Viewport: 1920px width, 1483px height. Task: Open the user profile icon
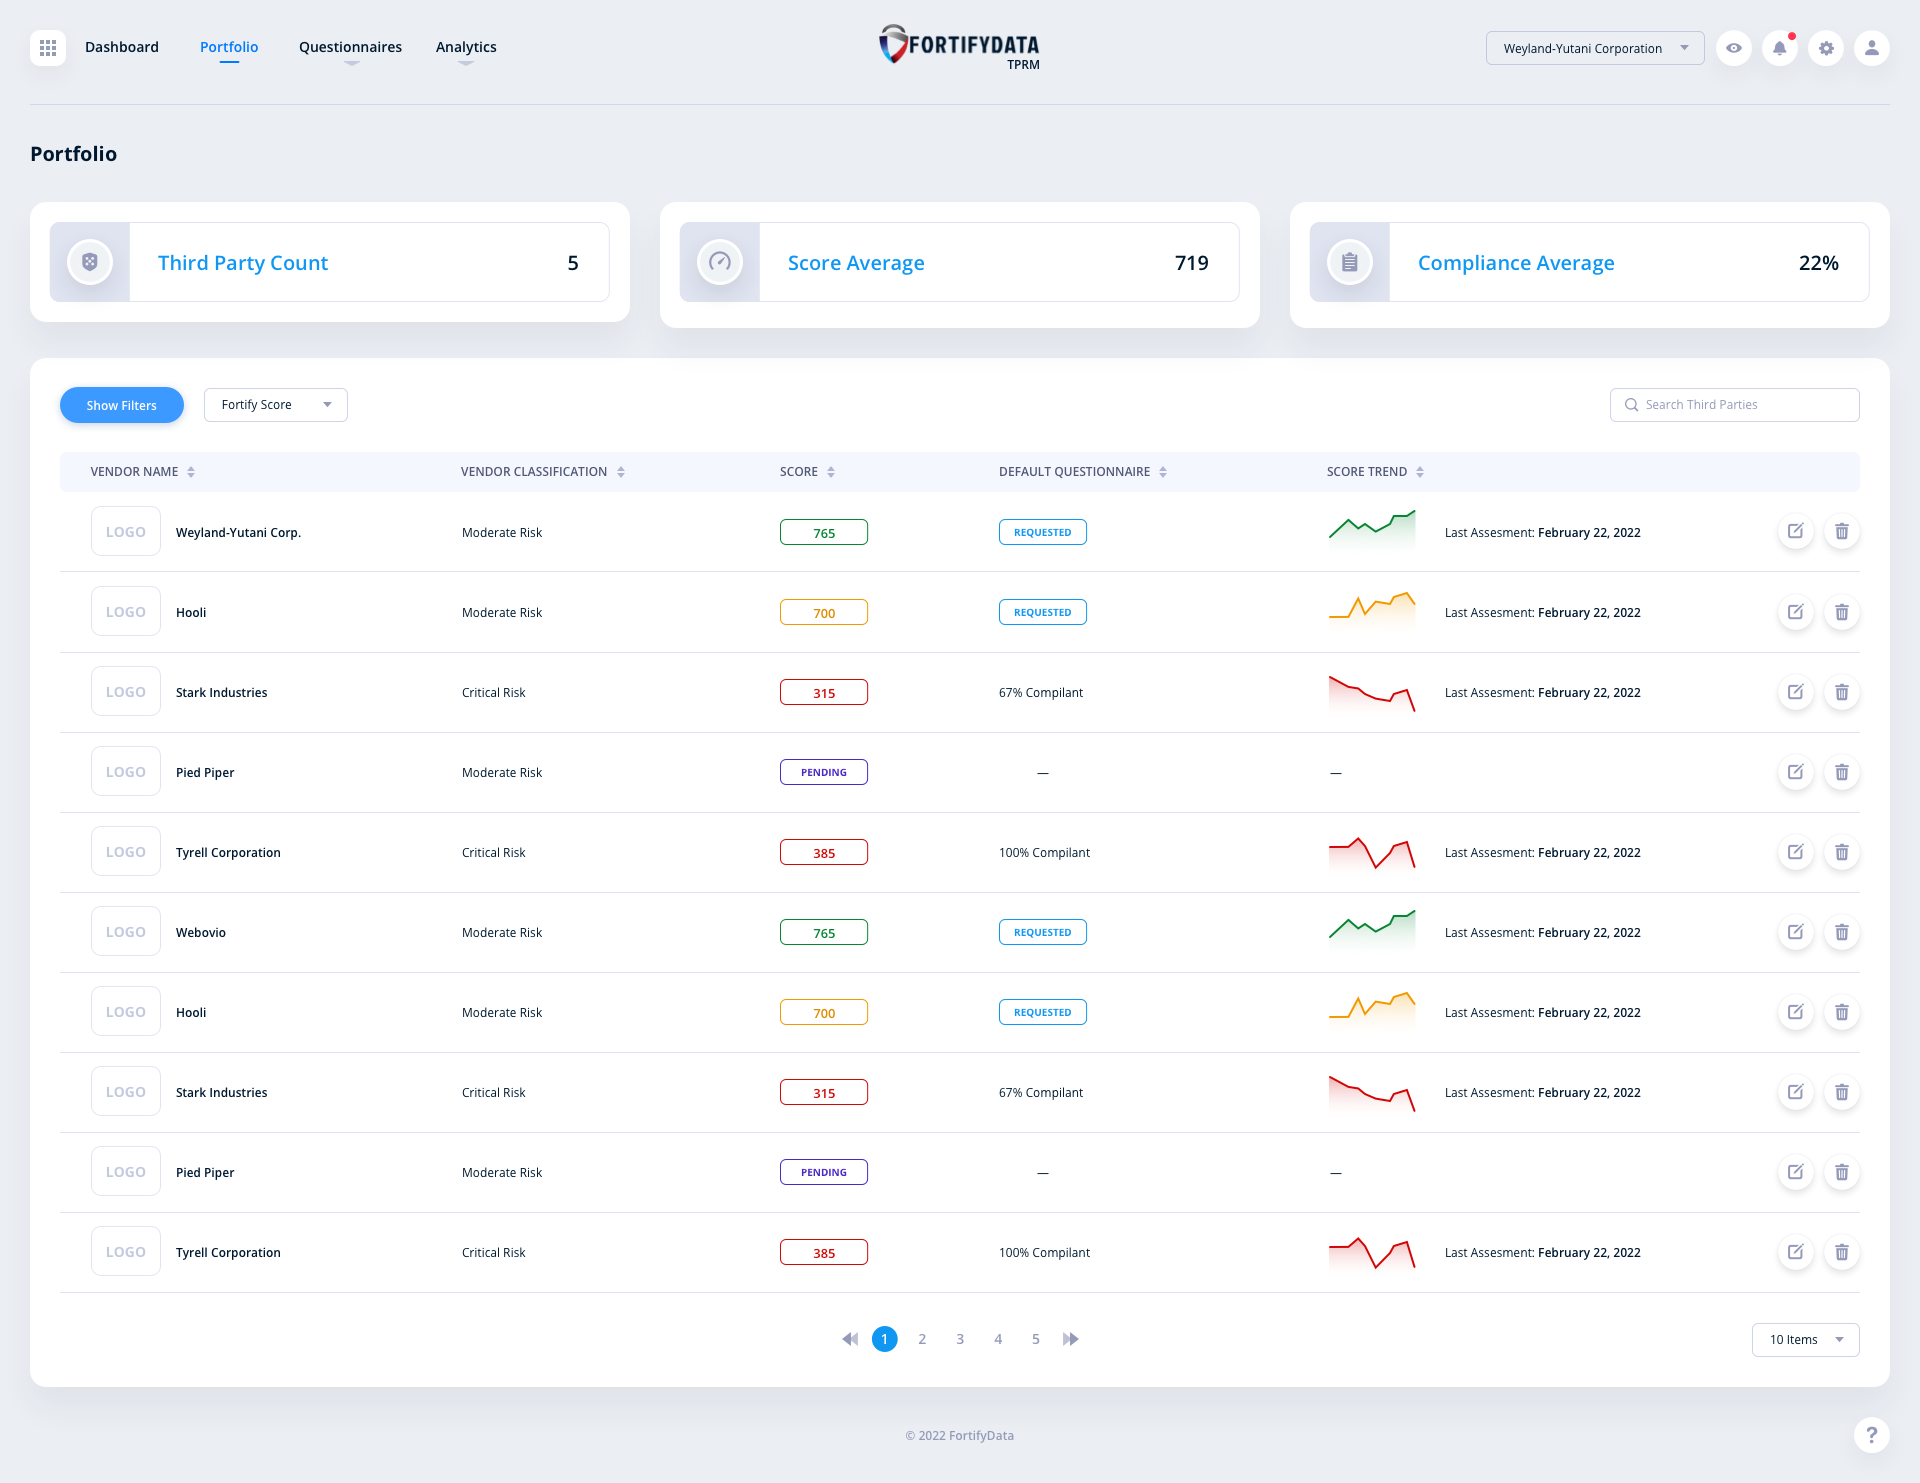[1872, 47]
